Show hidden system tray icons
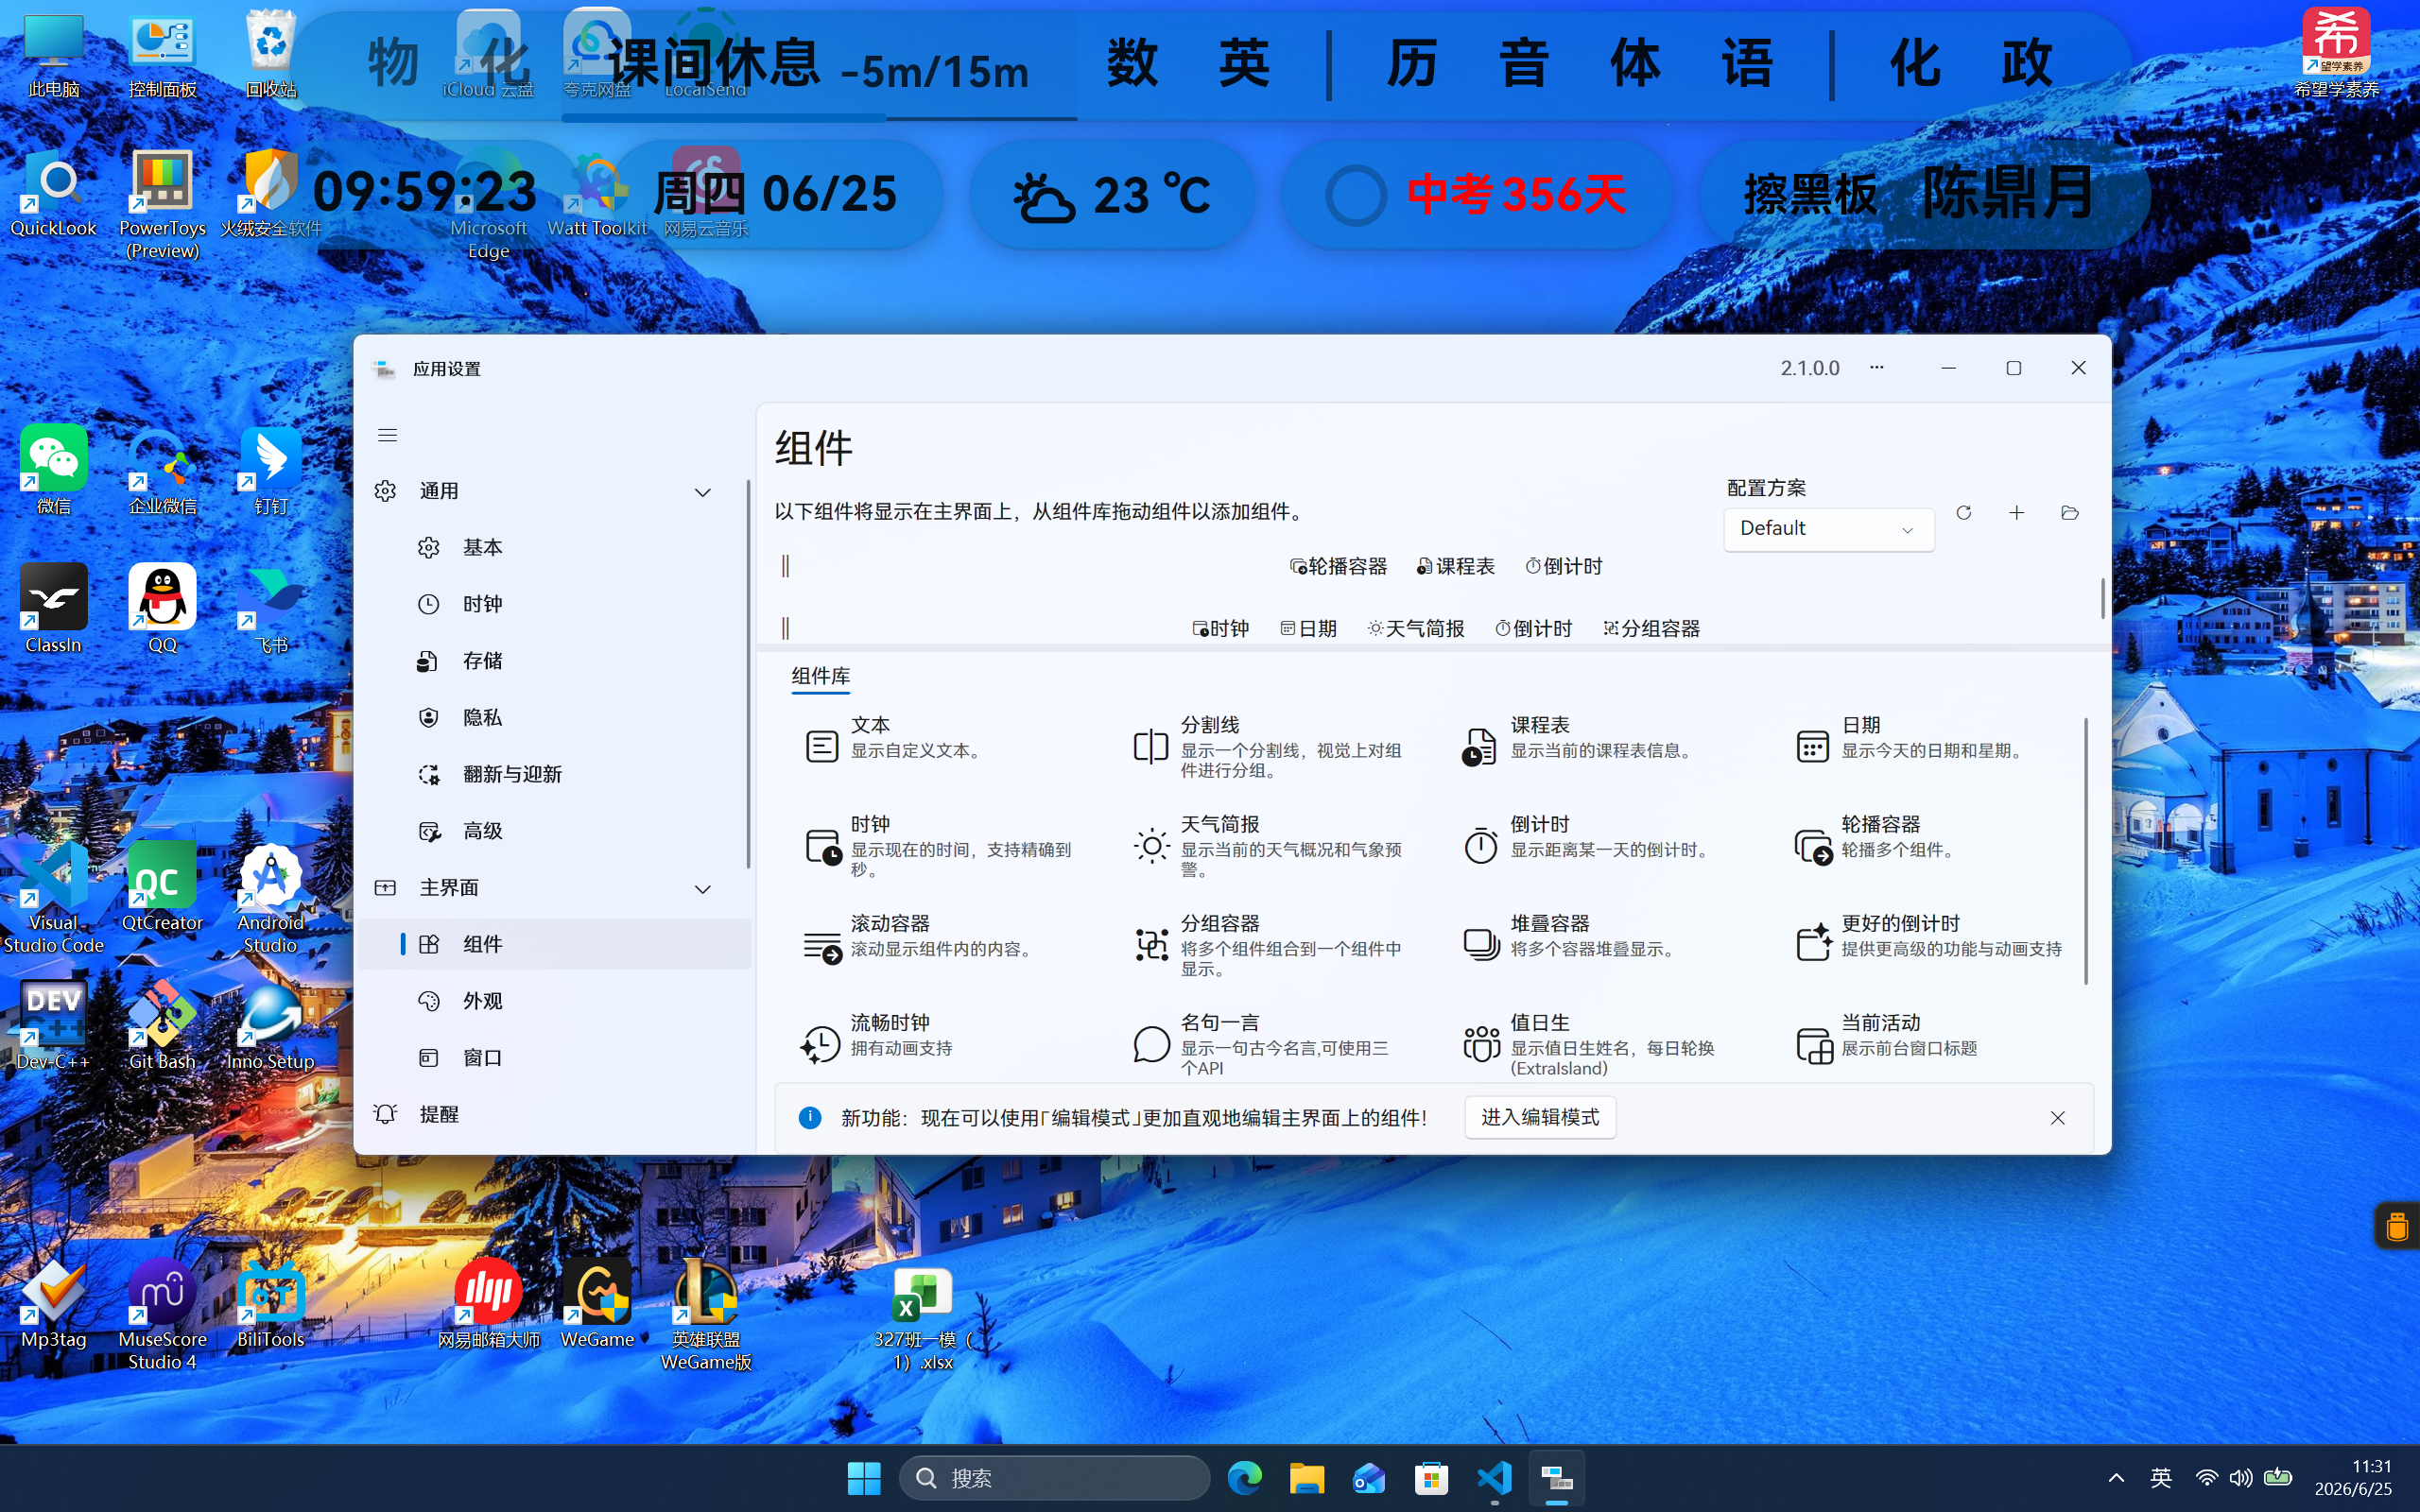 [x=2116, y=1478]
